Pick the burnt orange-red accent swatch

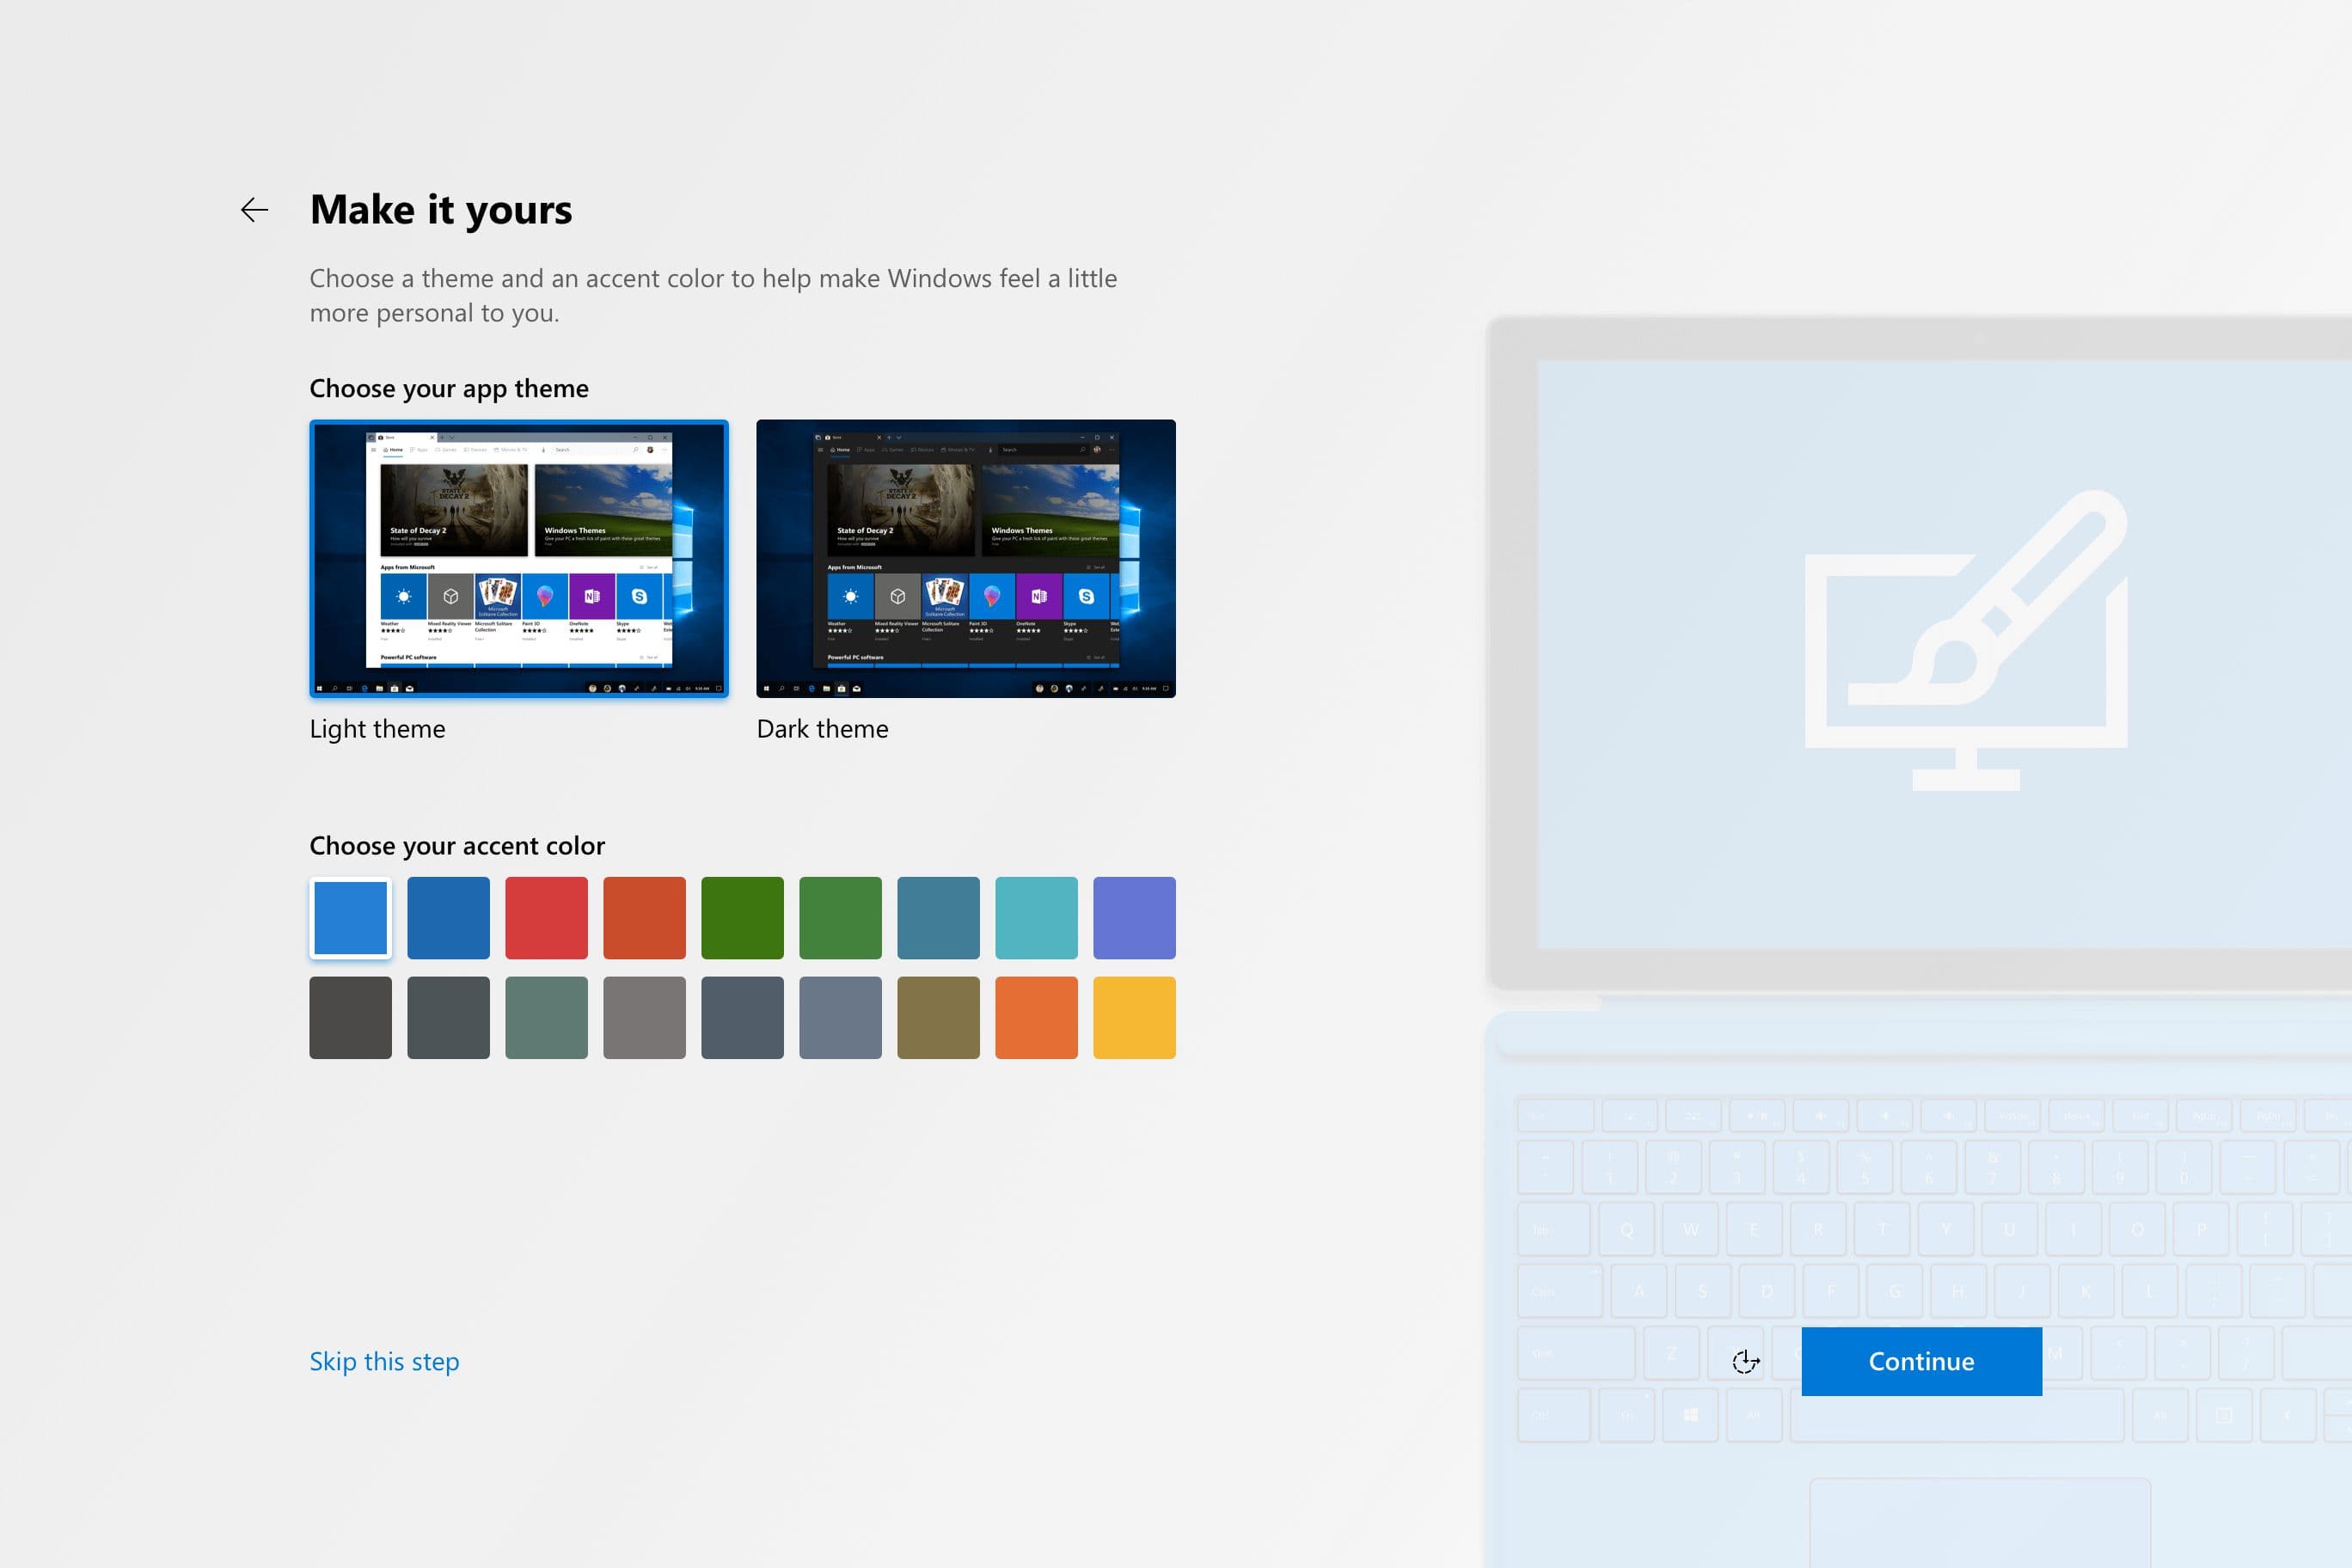tap(644, 918)
